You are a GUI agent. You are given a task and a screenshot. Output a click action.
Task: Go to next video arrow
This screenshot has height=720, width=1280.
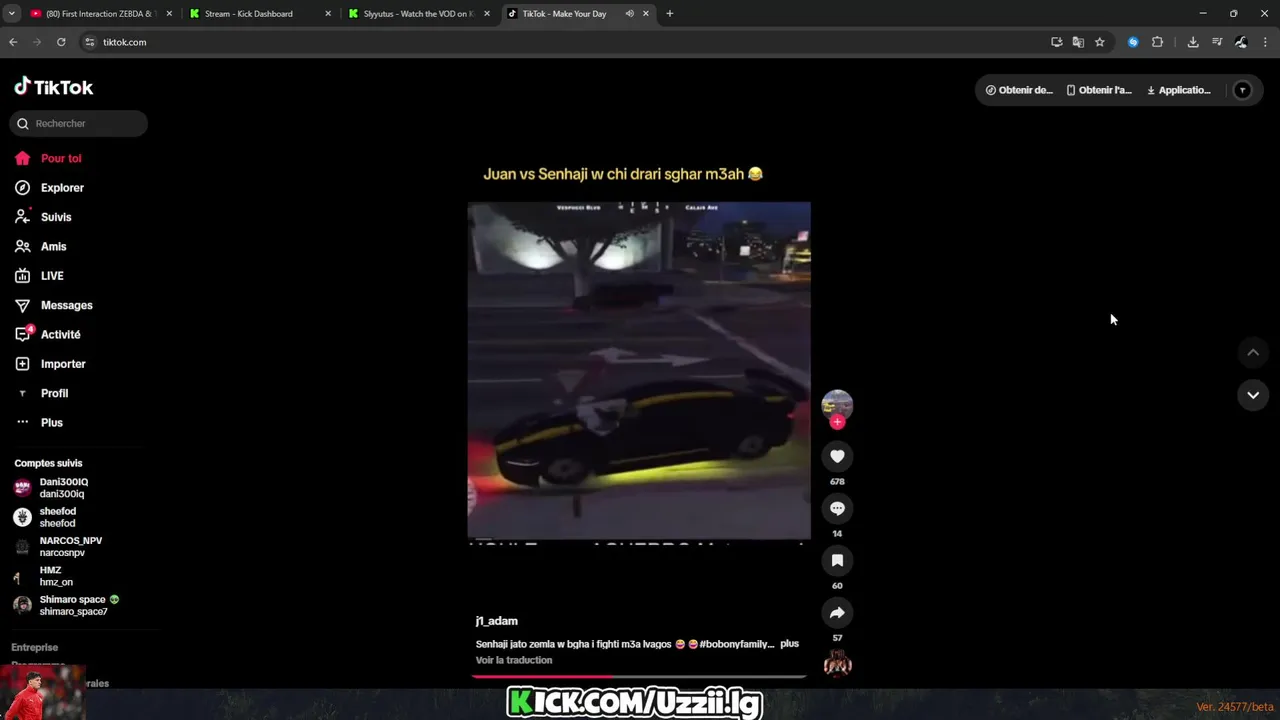click(1252, 395)
